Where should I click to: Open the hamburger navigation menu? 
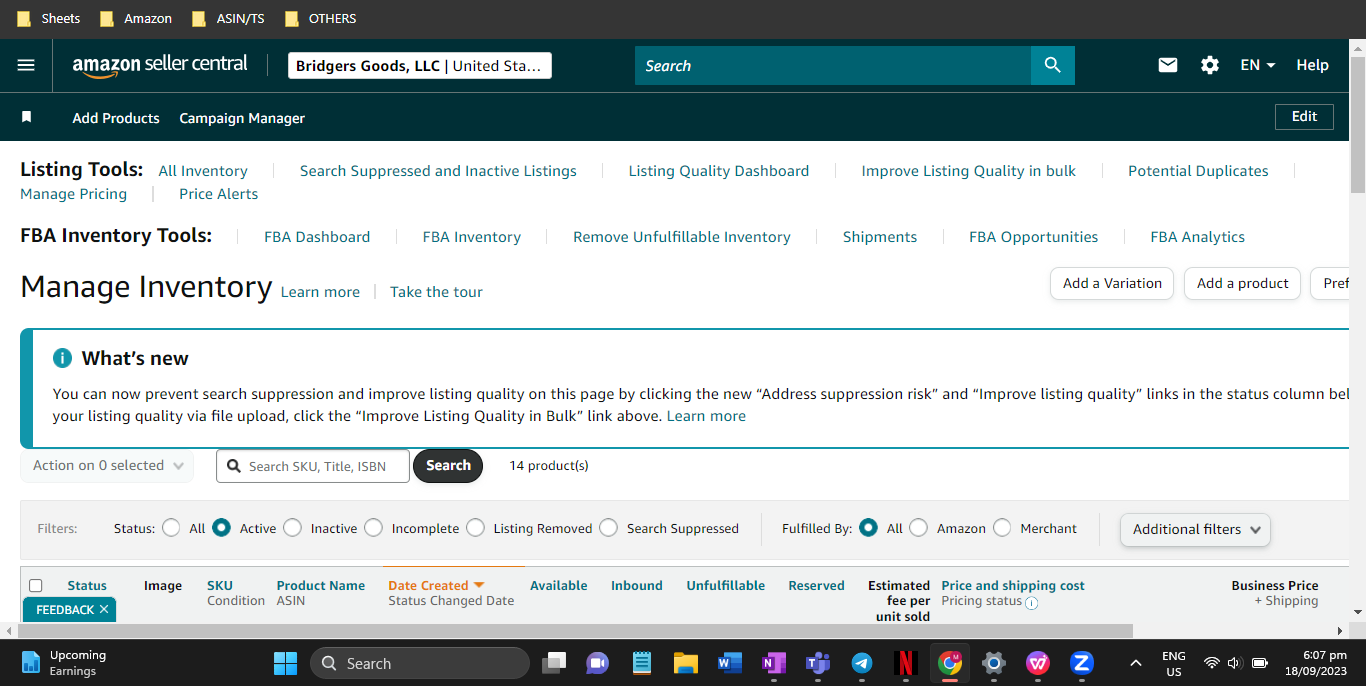pyautogui.click(x=26, y=65)
